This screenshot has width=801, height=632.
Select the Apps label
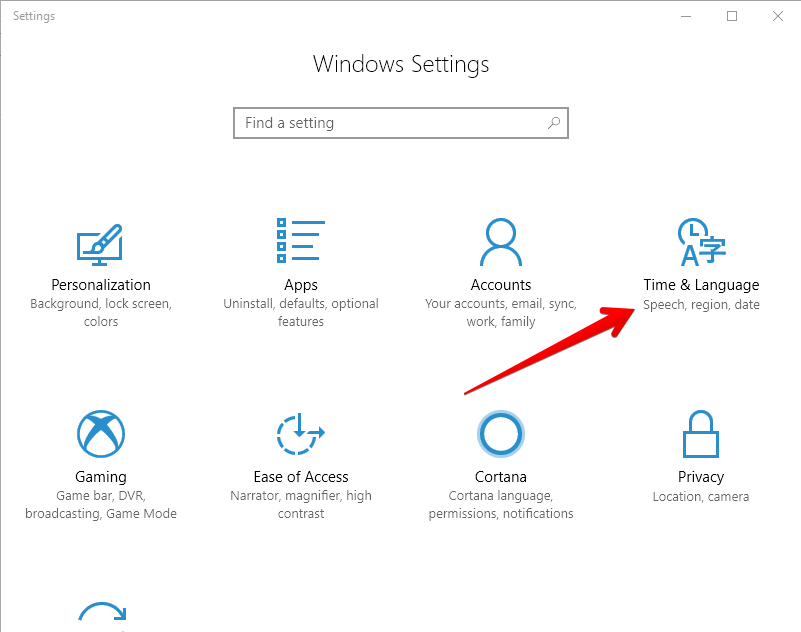[301, 285]
